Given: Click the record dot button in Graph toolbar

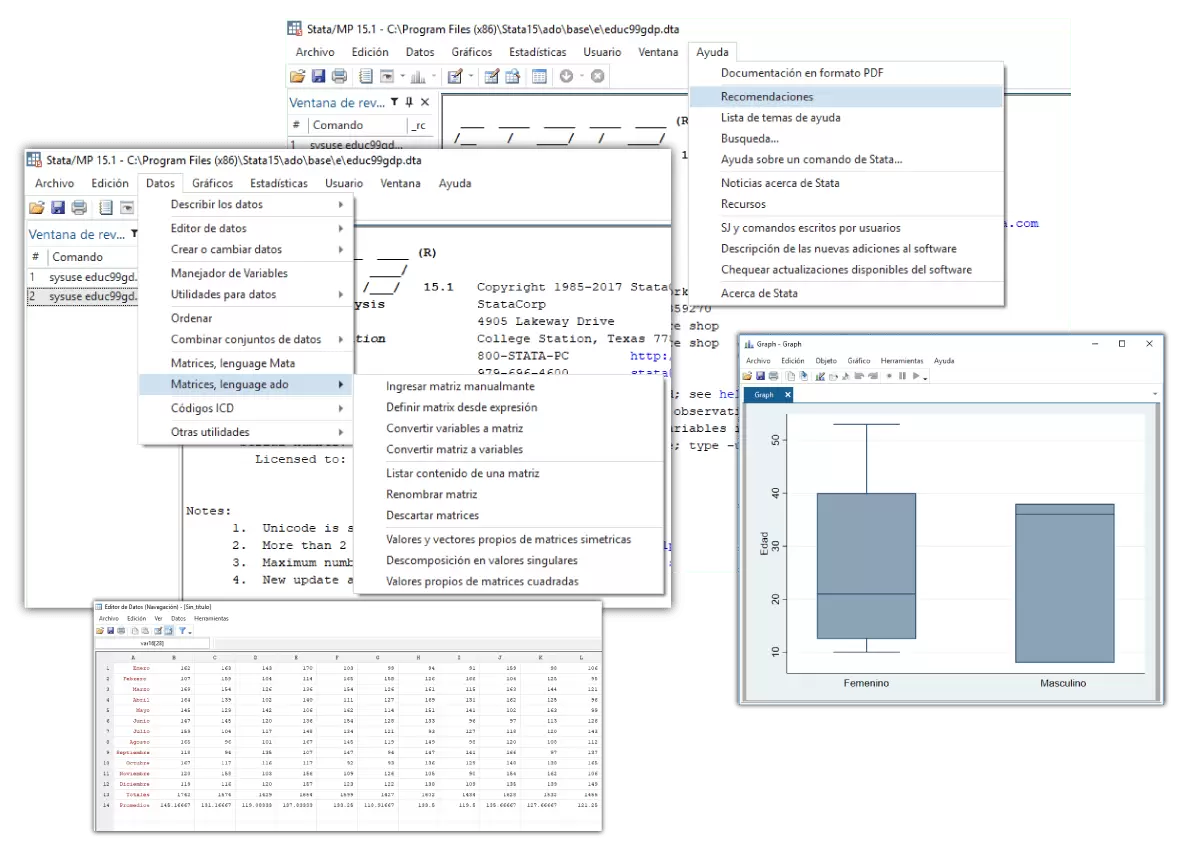Looking at the screenshot, I should click(x=889, y=376).
